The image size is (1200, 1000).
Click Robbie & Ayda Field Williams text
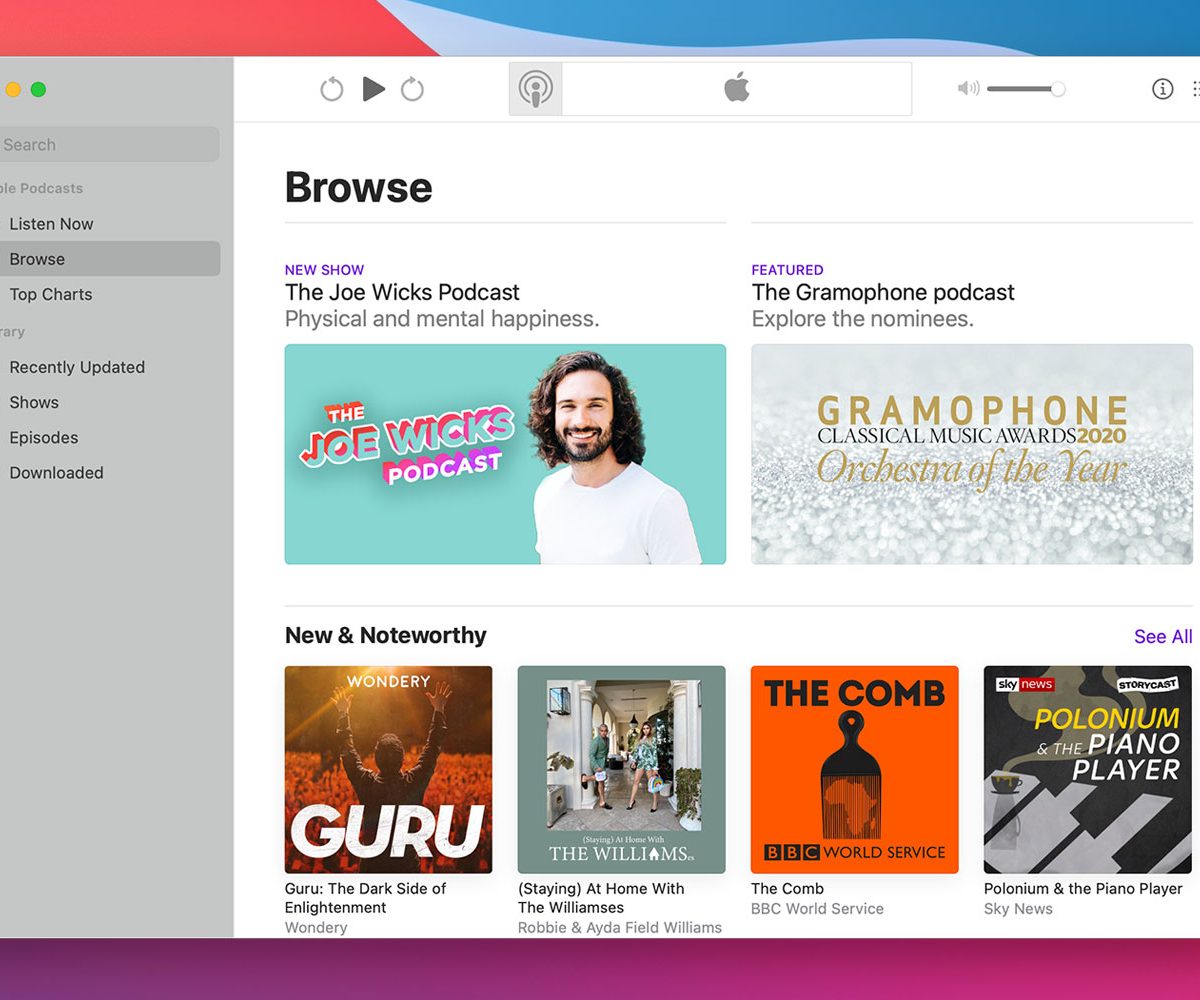[619, 927]
